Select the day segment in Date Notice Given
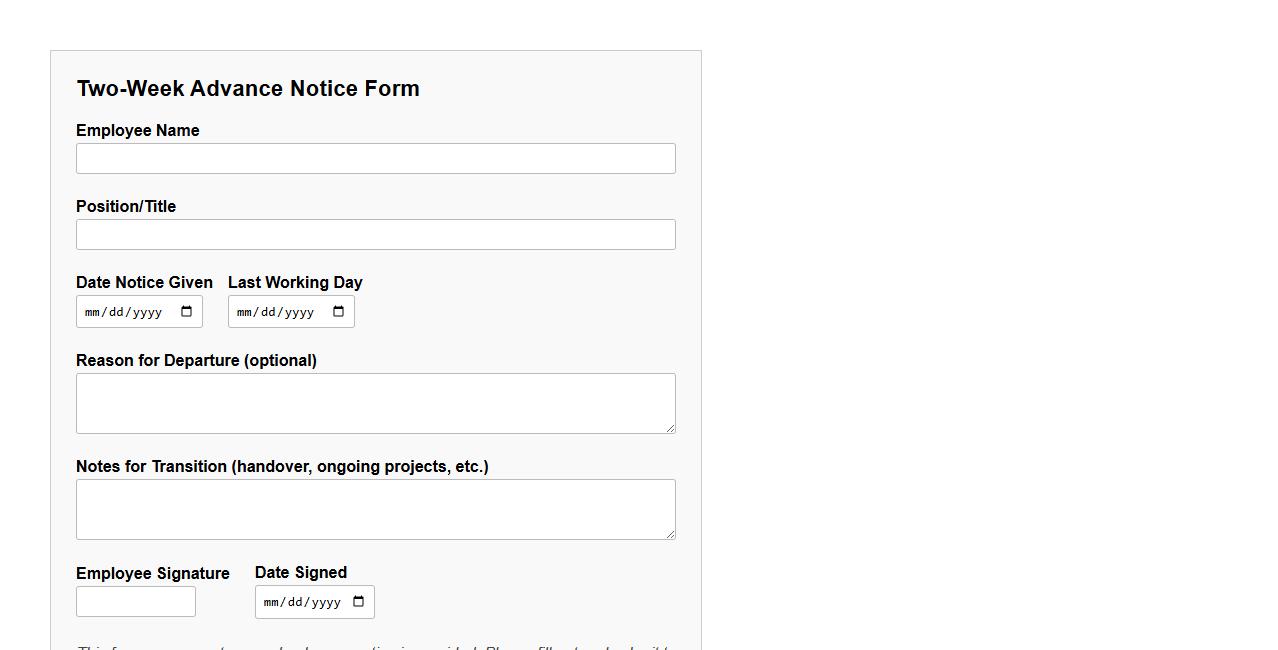Viewport: 1278px width, 650px height. click(x=116, y=311)
